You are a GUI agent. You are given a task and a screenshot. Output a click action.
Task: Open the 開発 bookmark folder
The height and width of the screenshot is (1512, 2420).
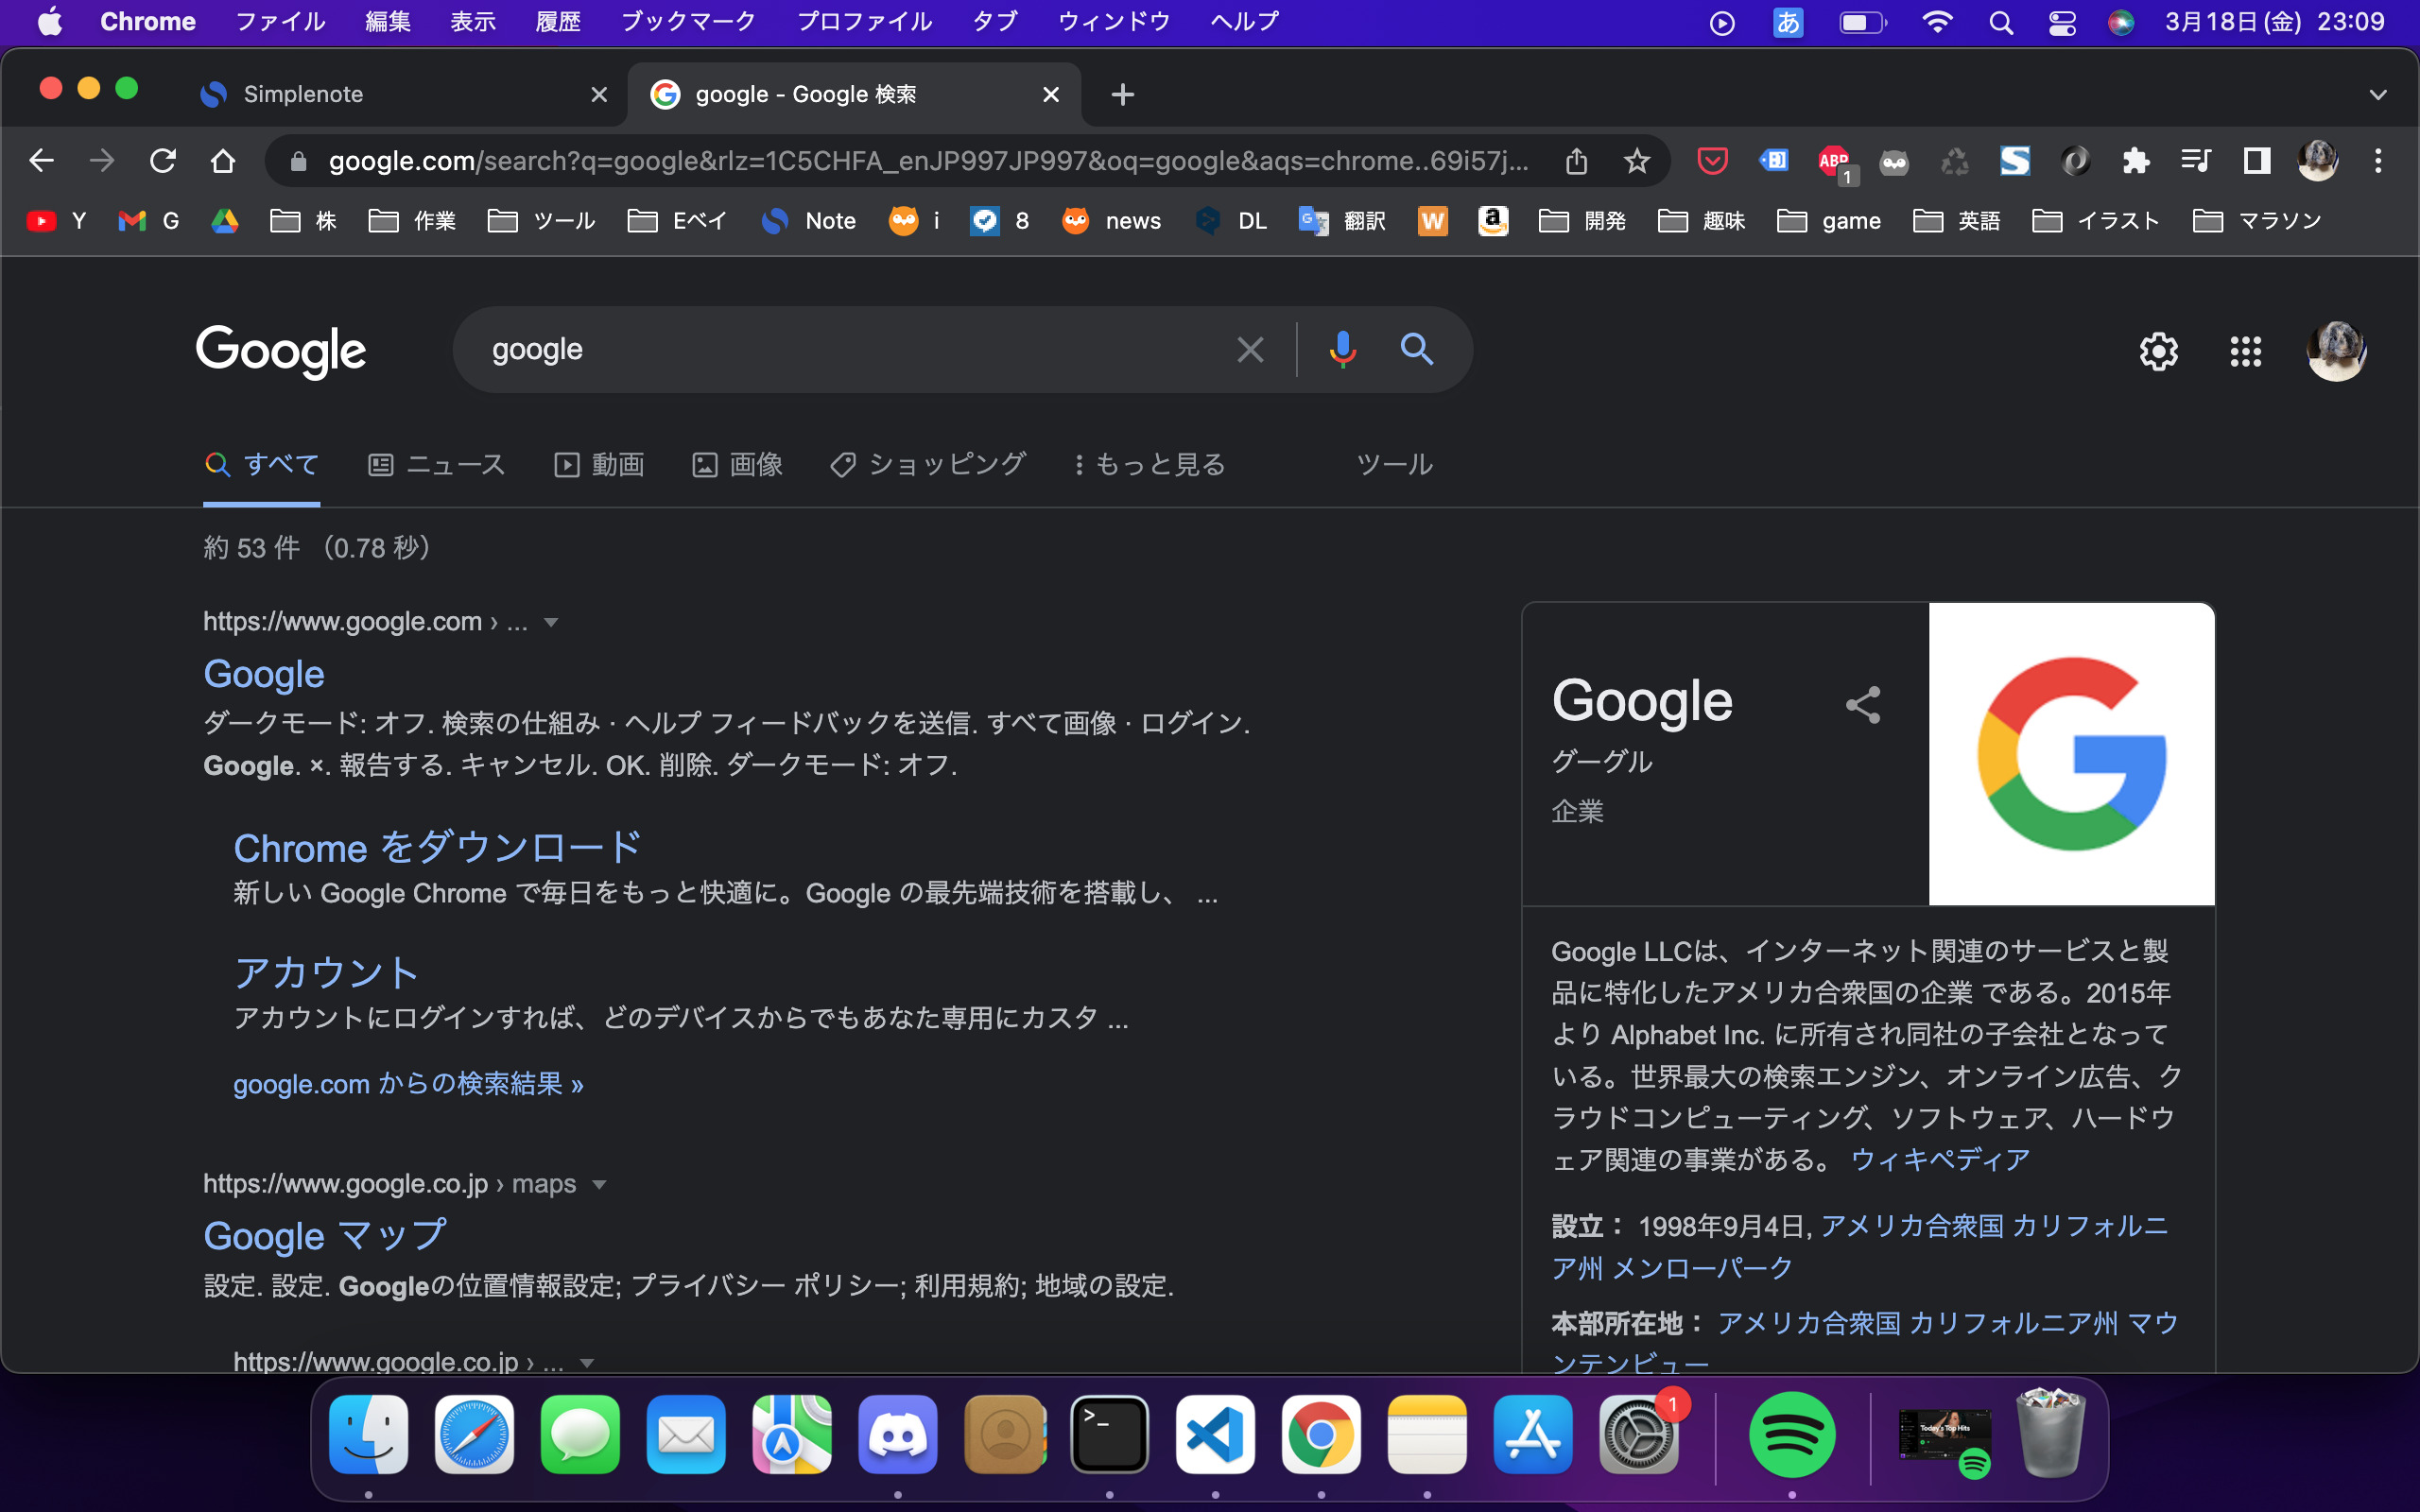(x=1582, y=221)
